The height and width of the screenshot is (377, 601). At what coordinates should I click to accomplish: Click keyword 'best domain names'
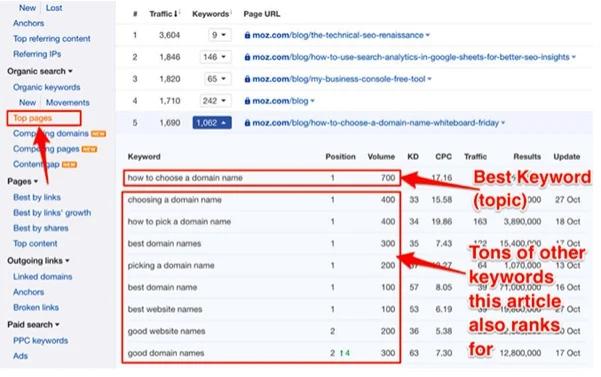pos(164,243)
